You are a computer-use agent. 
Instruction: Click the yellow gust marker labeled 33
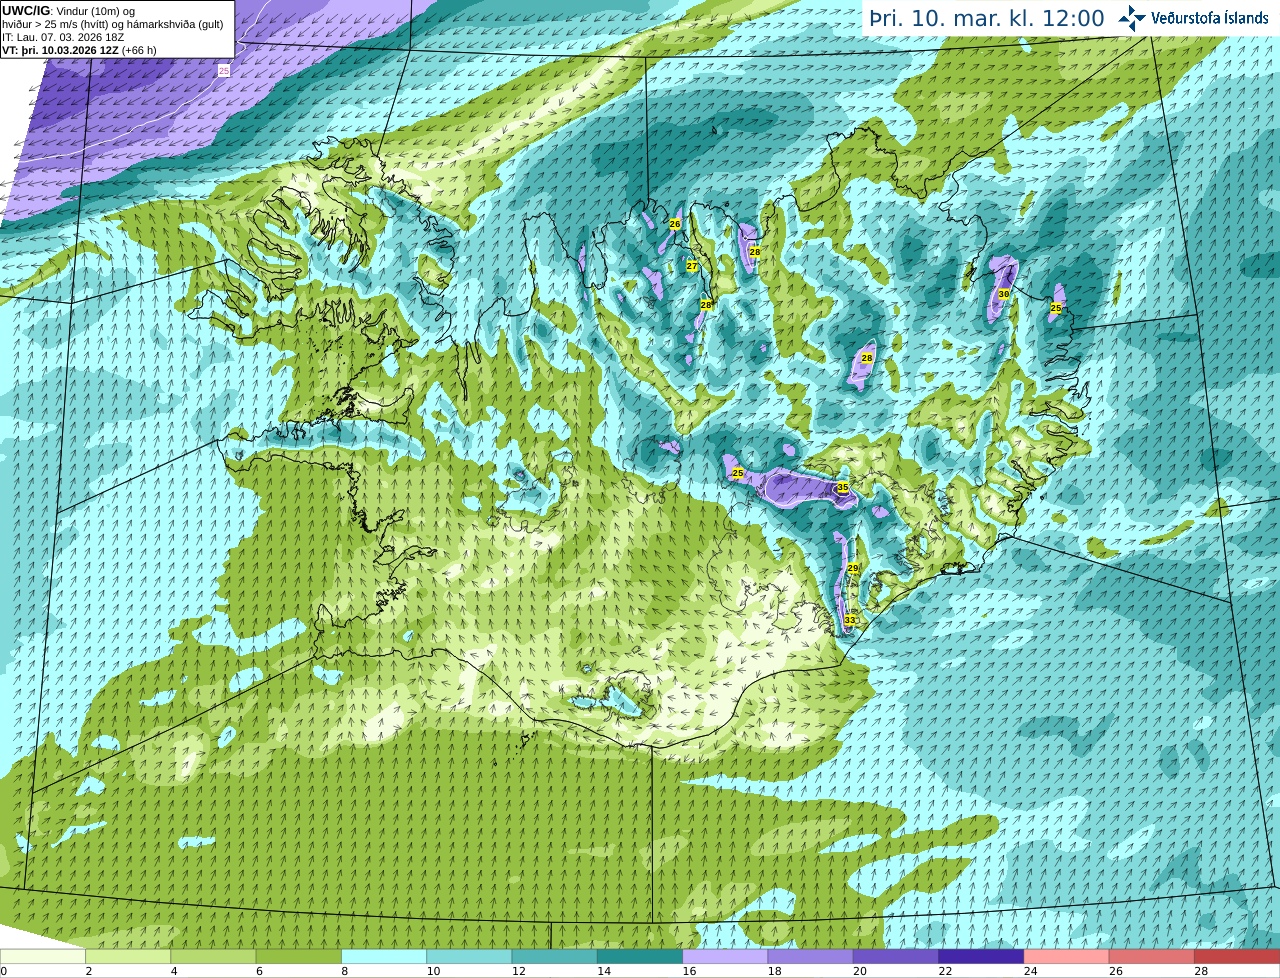(x=850, y=620)
